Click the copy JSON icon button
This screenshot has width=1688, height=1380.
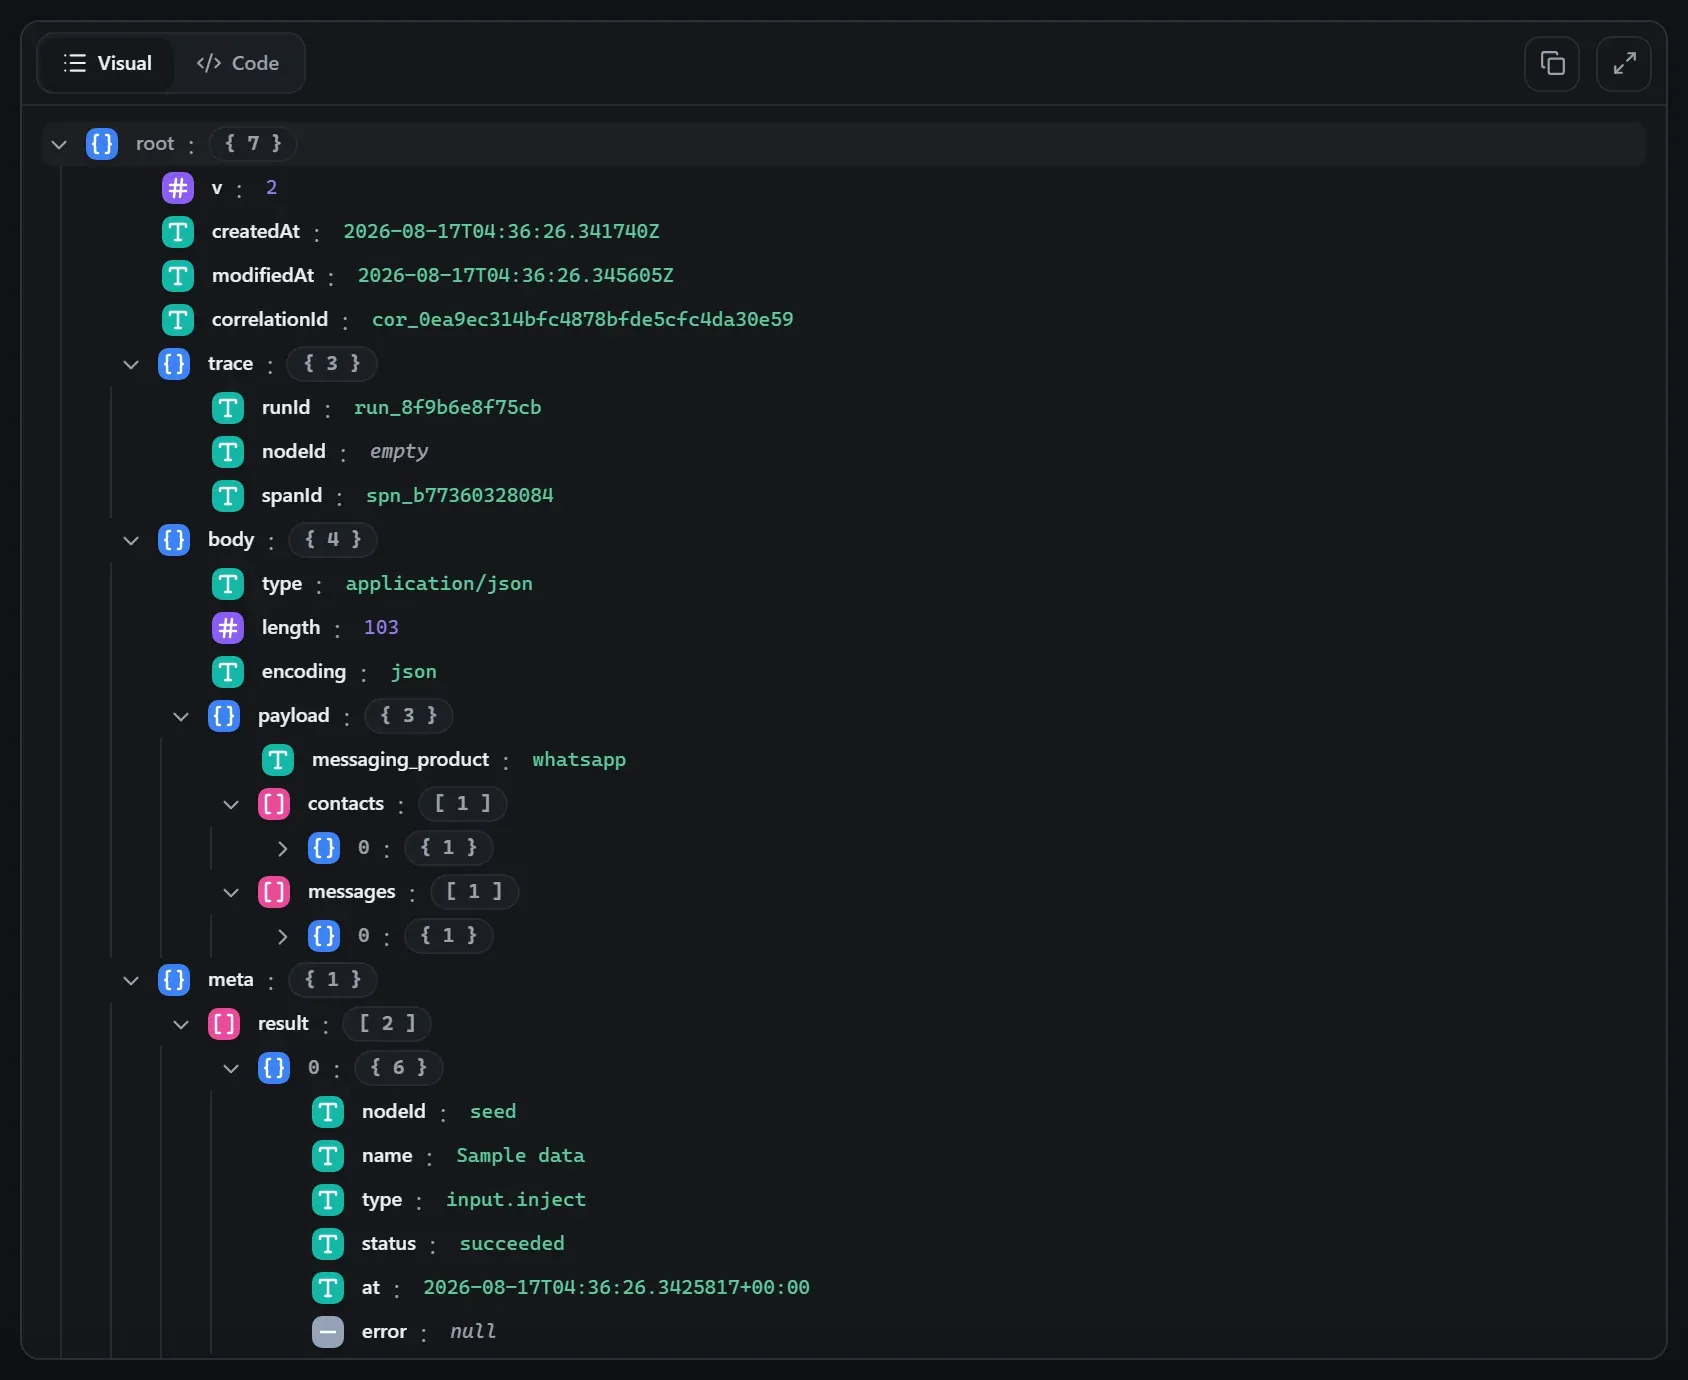[x=1552, y=64]
